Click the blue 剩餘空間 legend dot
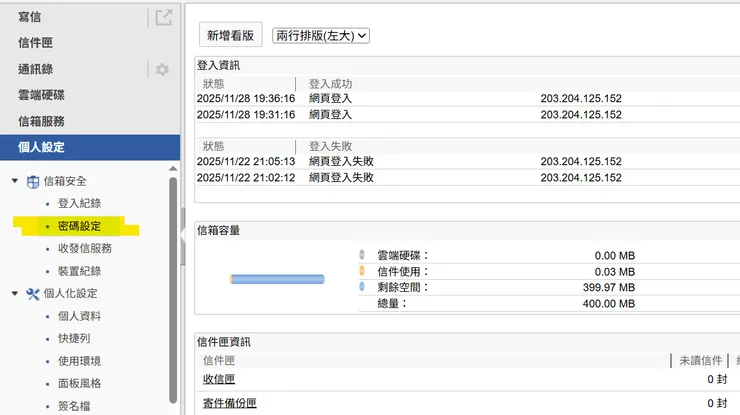This screenshot has height=415, width=740. point(362,287)
